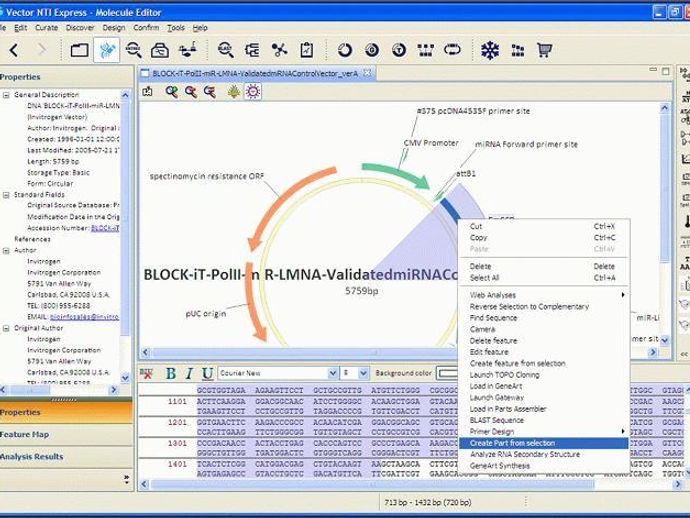Click the Background color swatch

[x=447, y=373]
